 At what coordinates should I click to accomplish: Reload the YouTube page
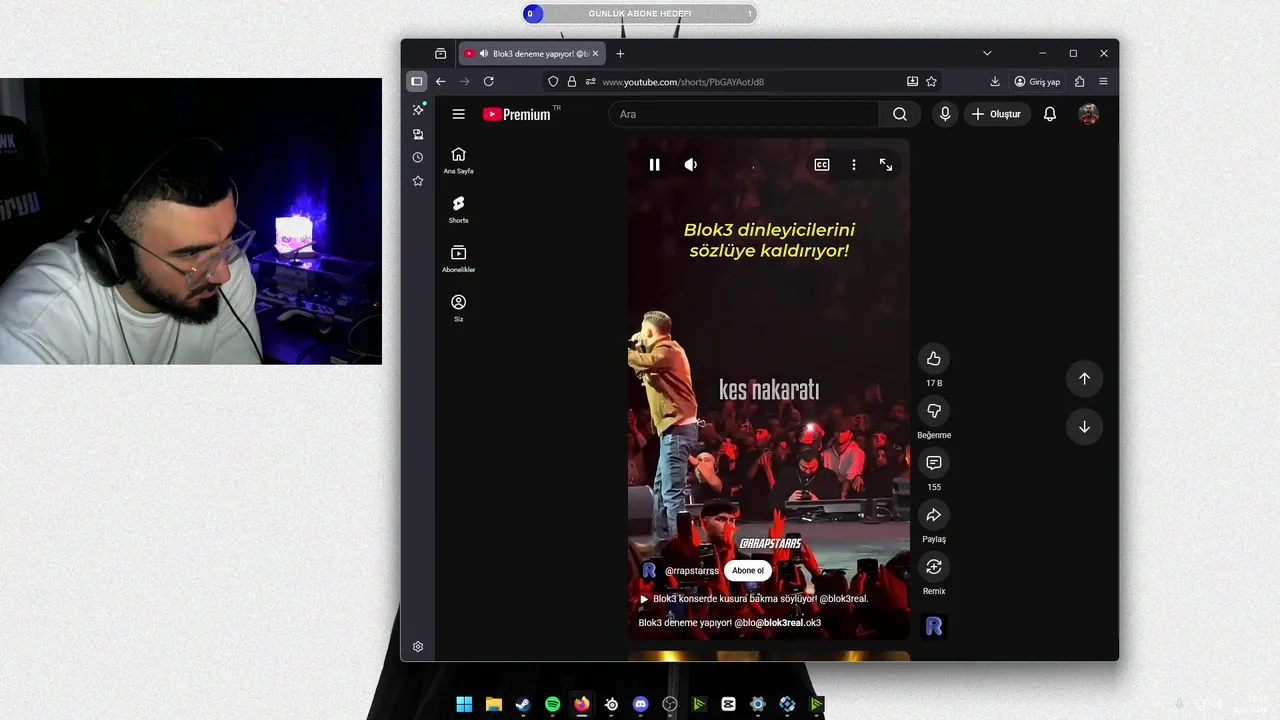point(489,81)
